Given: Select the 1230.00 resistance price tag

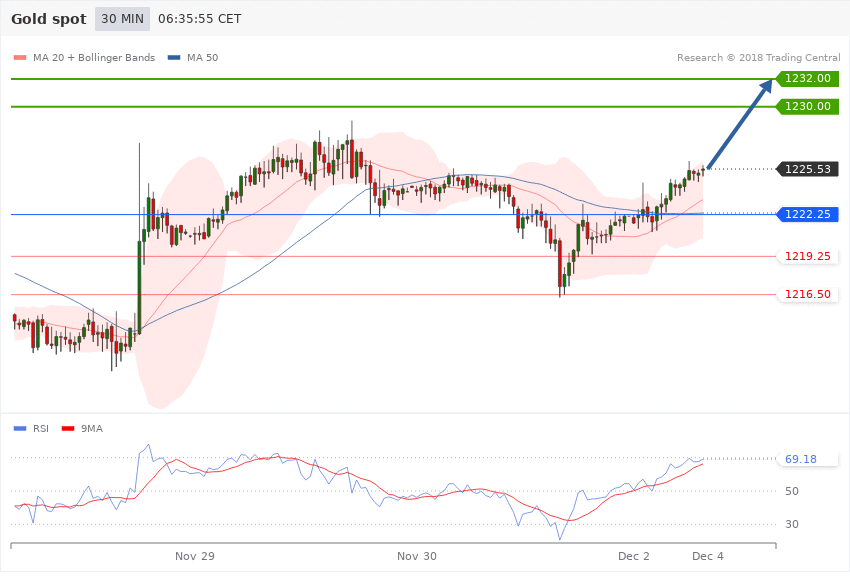Looking at the screenshot, I should (x=808, y=106).
